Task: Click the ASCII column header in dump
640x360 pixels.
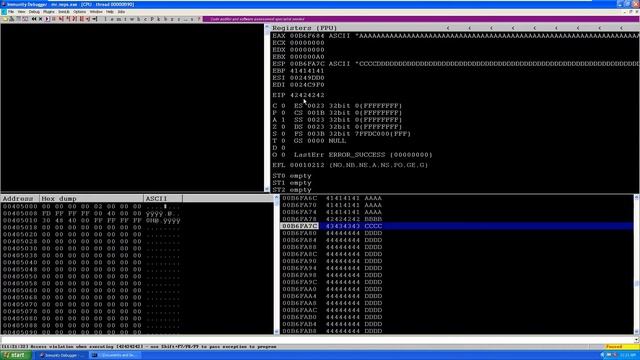Action: tap(163, 198)
